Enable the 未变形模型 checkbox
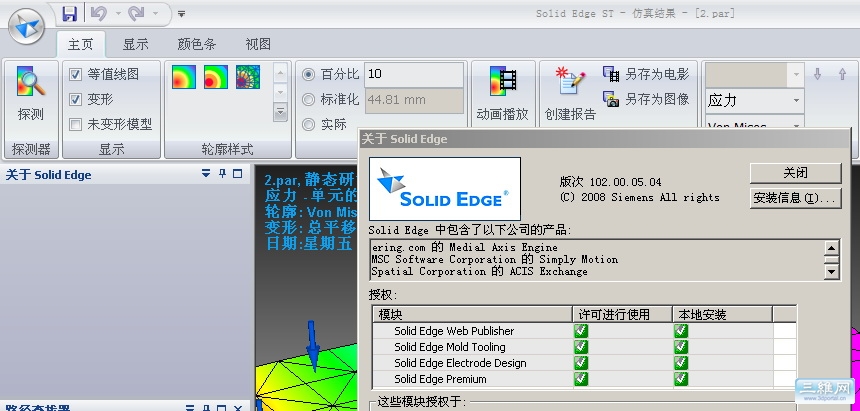 click(76, 125)
